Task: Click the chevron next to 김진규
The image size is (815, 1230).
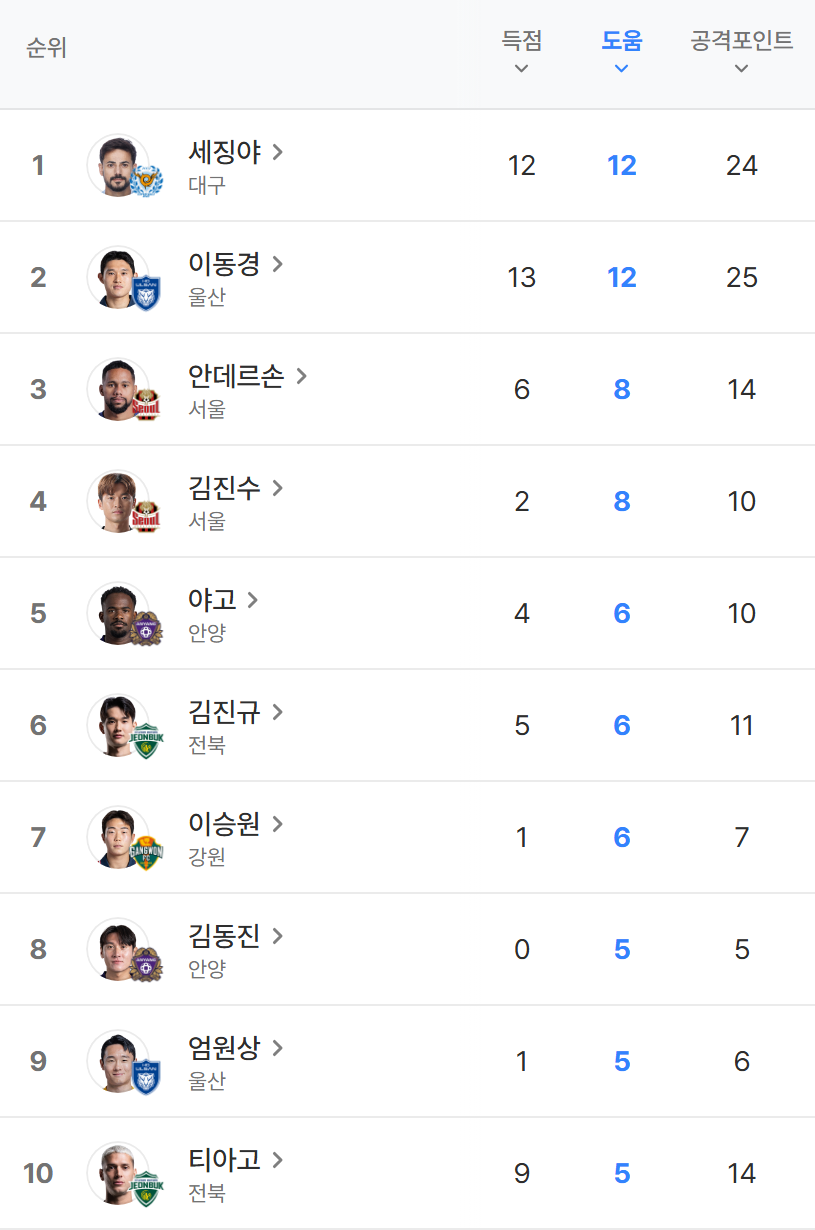Action: coord(278,712)
